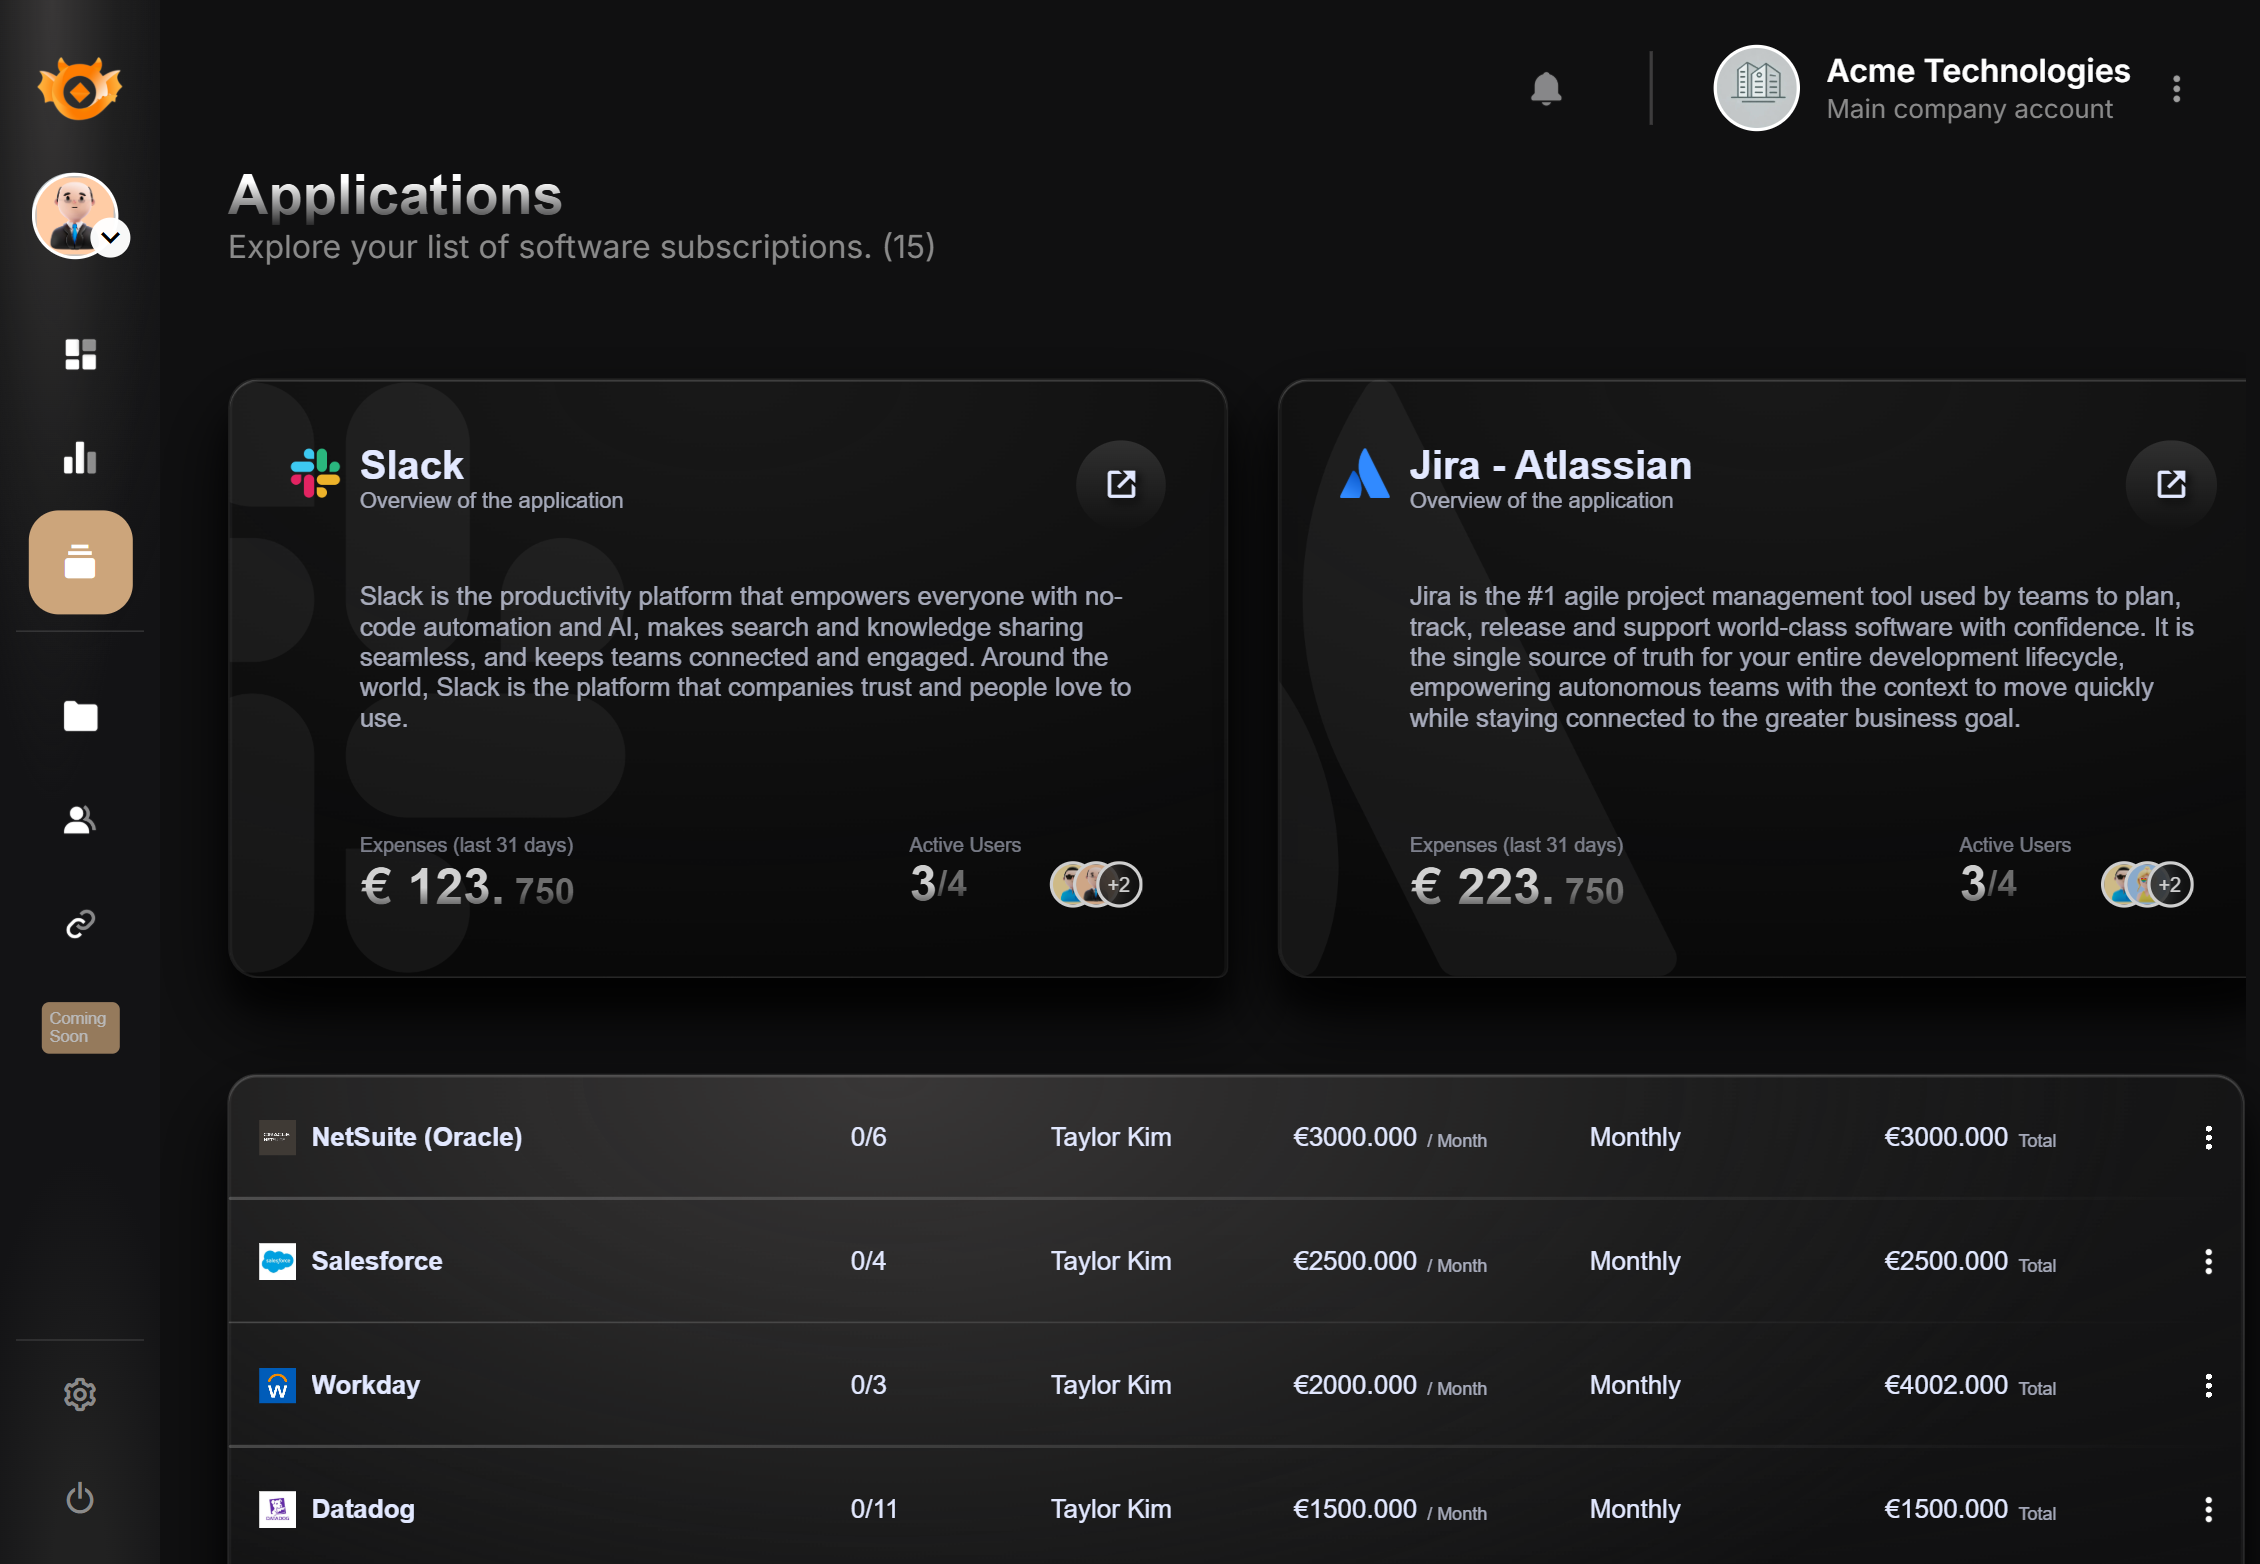Image resolution: width=2260 pixels, height=1564 pixels.
Task: Click Monthly billing in the Datadog row
Action: point(1635,1509)
